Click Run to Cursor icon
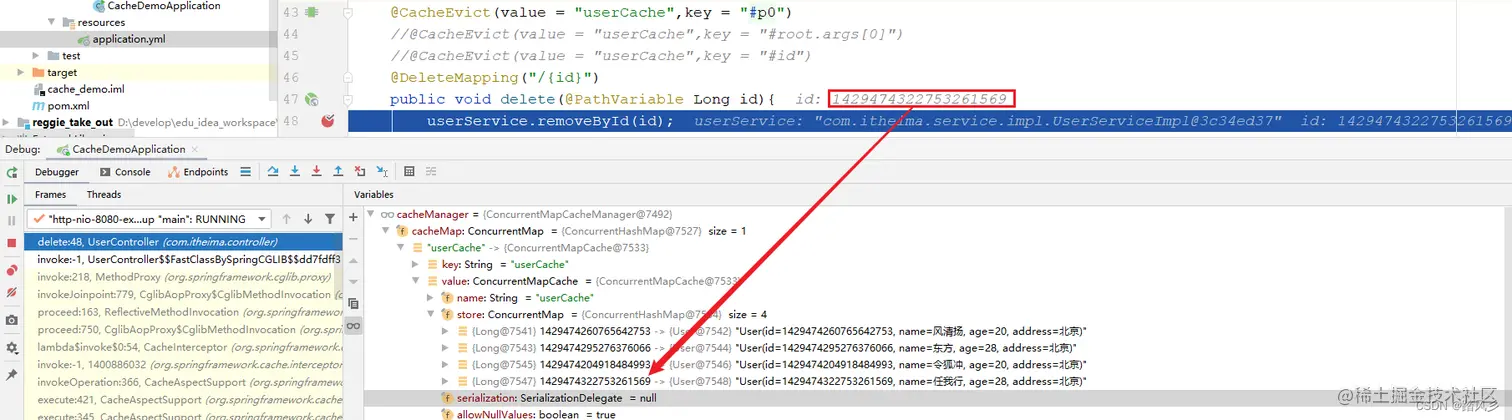The image size is (1512, 420). 381,172
